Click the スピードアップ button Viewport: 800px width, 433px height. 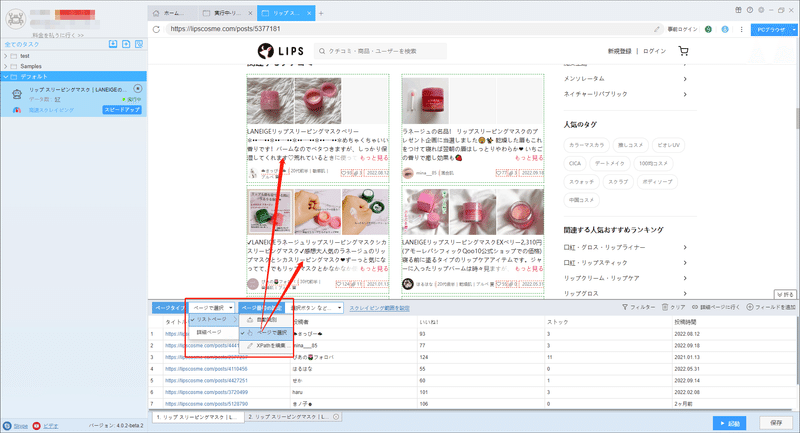122,110
